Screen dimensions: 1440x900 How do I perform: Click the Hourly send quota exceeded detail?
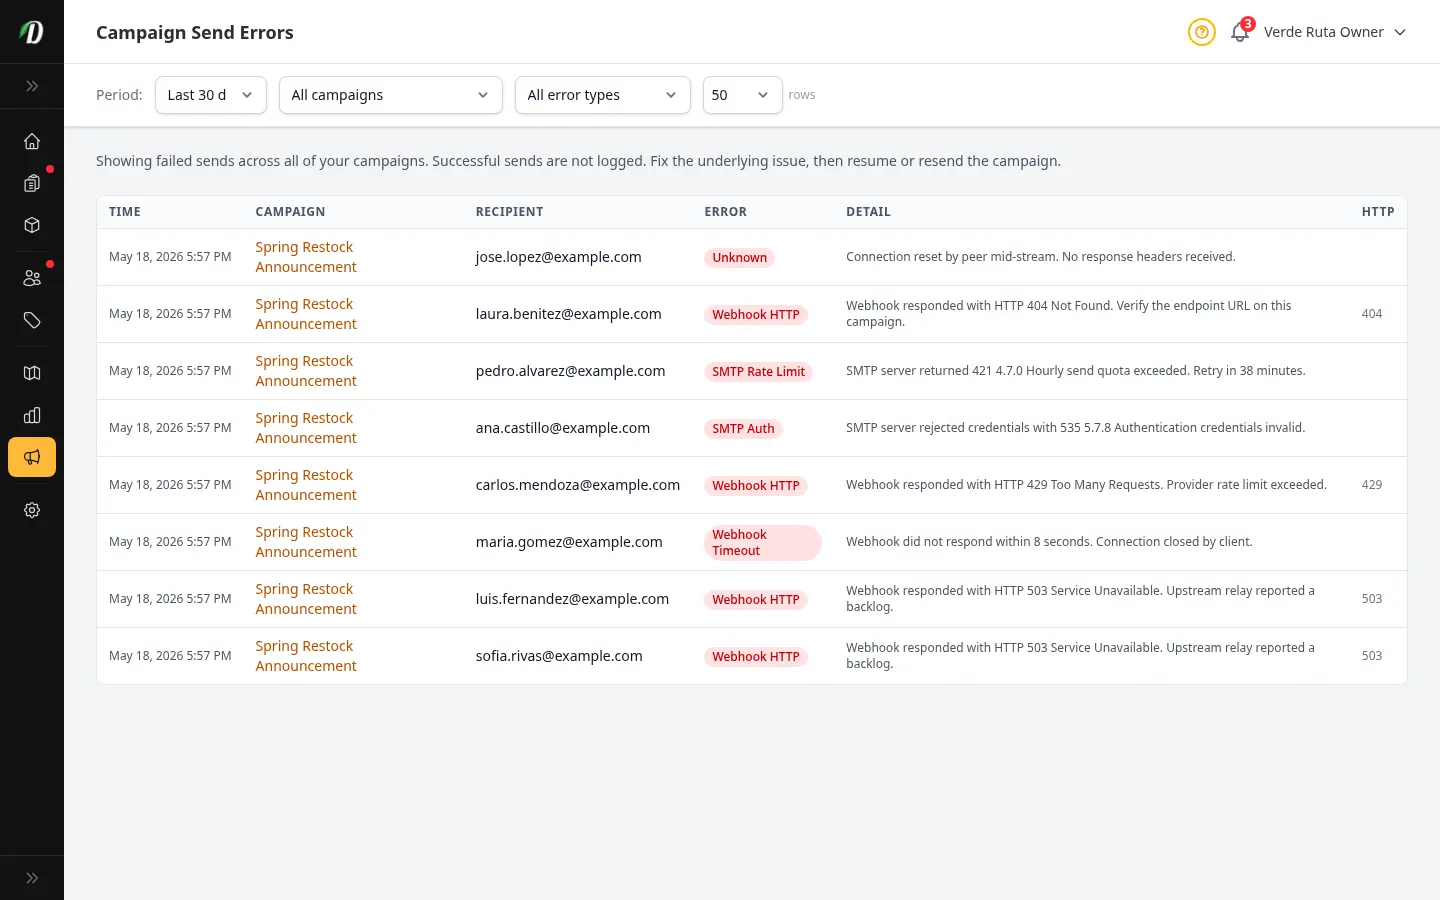[x=1076, y=371]
